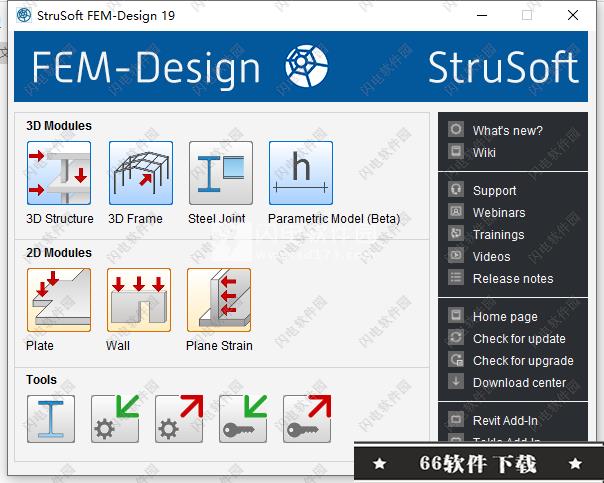Open the Plane Strain module
This screenshot has height=483, width=604.
219,300
